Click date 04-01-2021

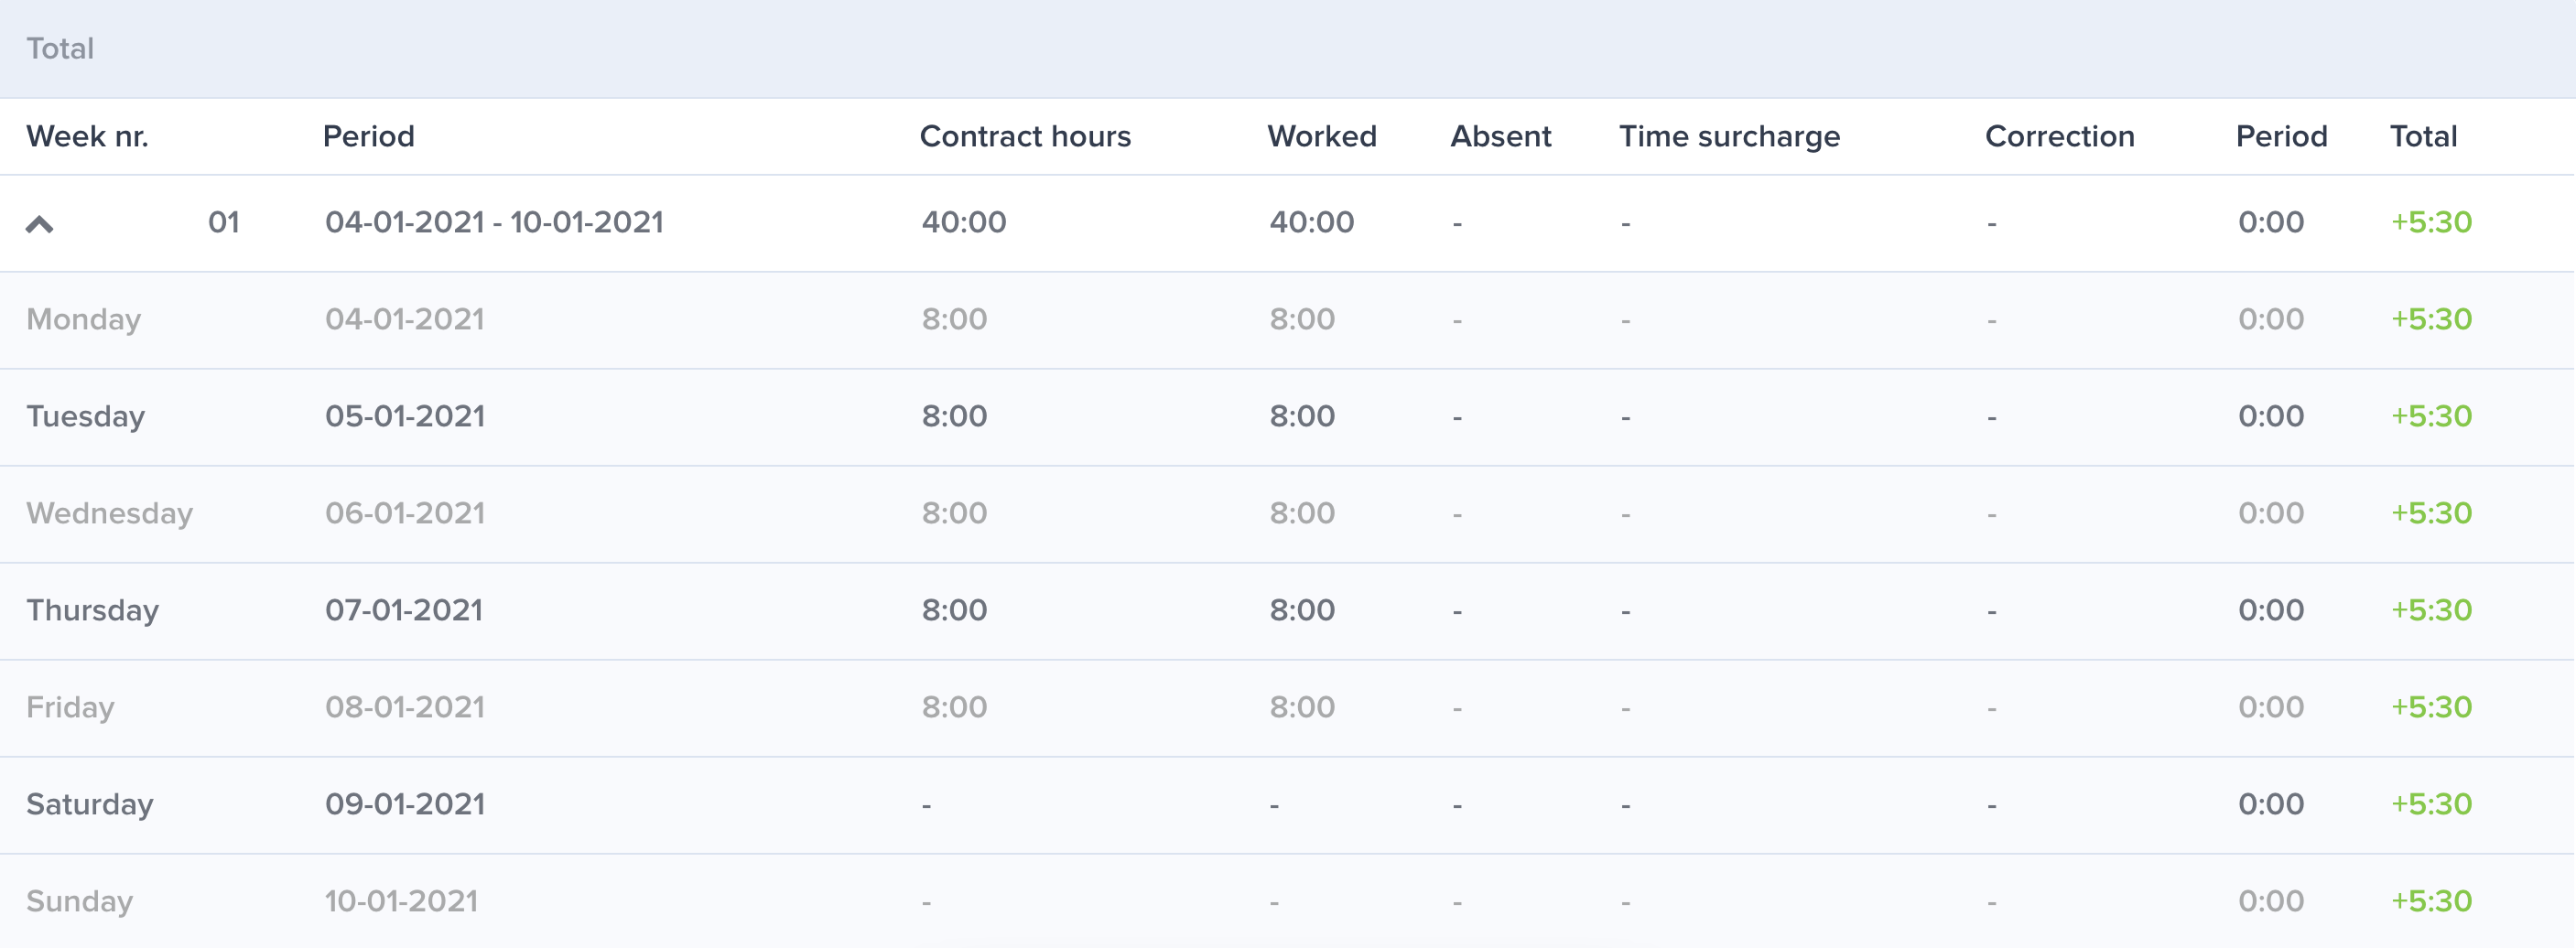(404, 319)
